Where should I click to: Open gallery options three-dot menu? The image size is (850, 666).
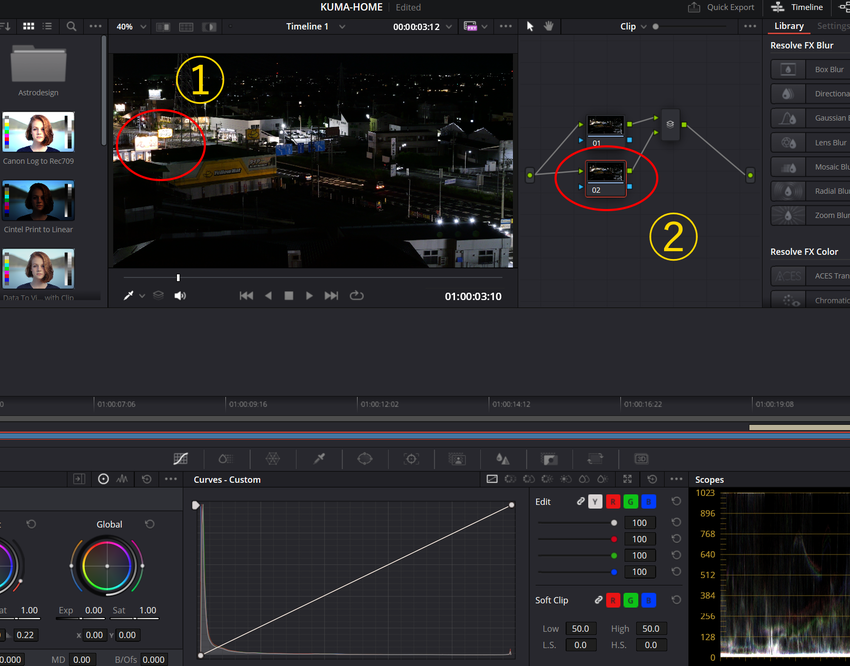click(x=95, y=26)
